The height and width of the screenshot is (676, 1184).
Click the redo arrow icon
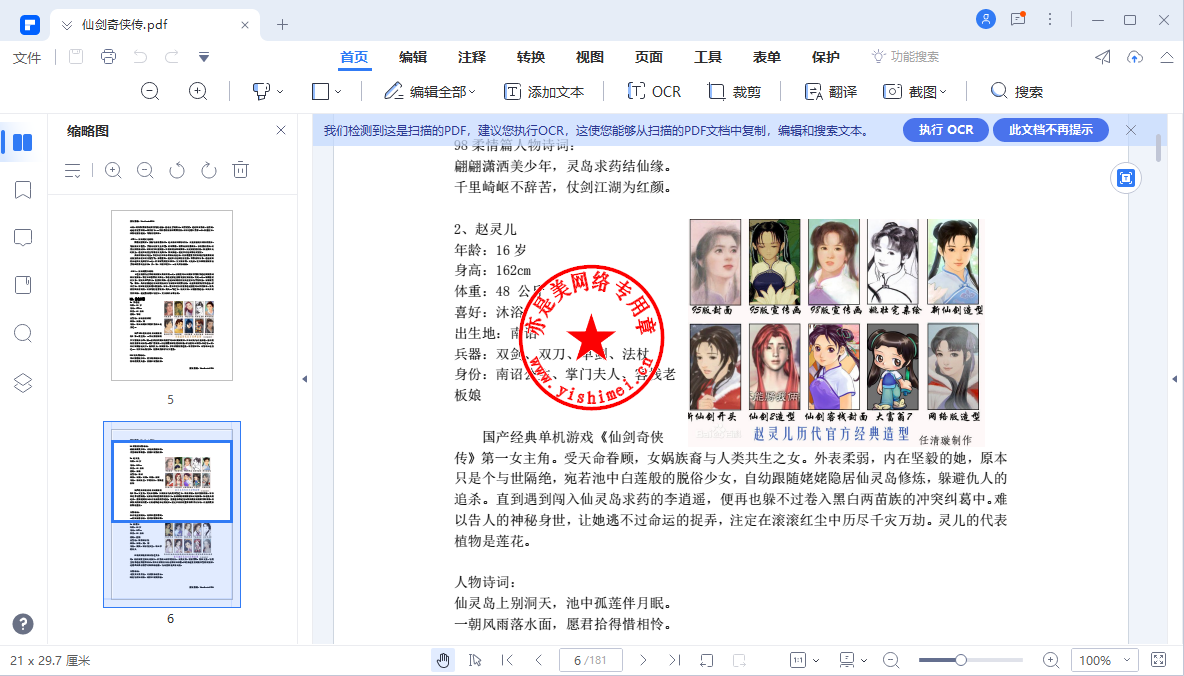tap(172, 57)
